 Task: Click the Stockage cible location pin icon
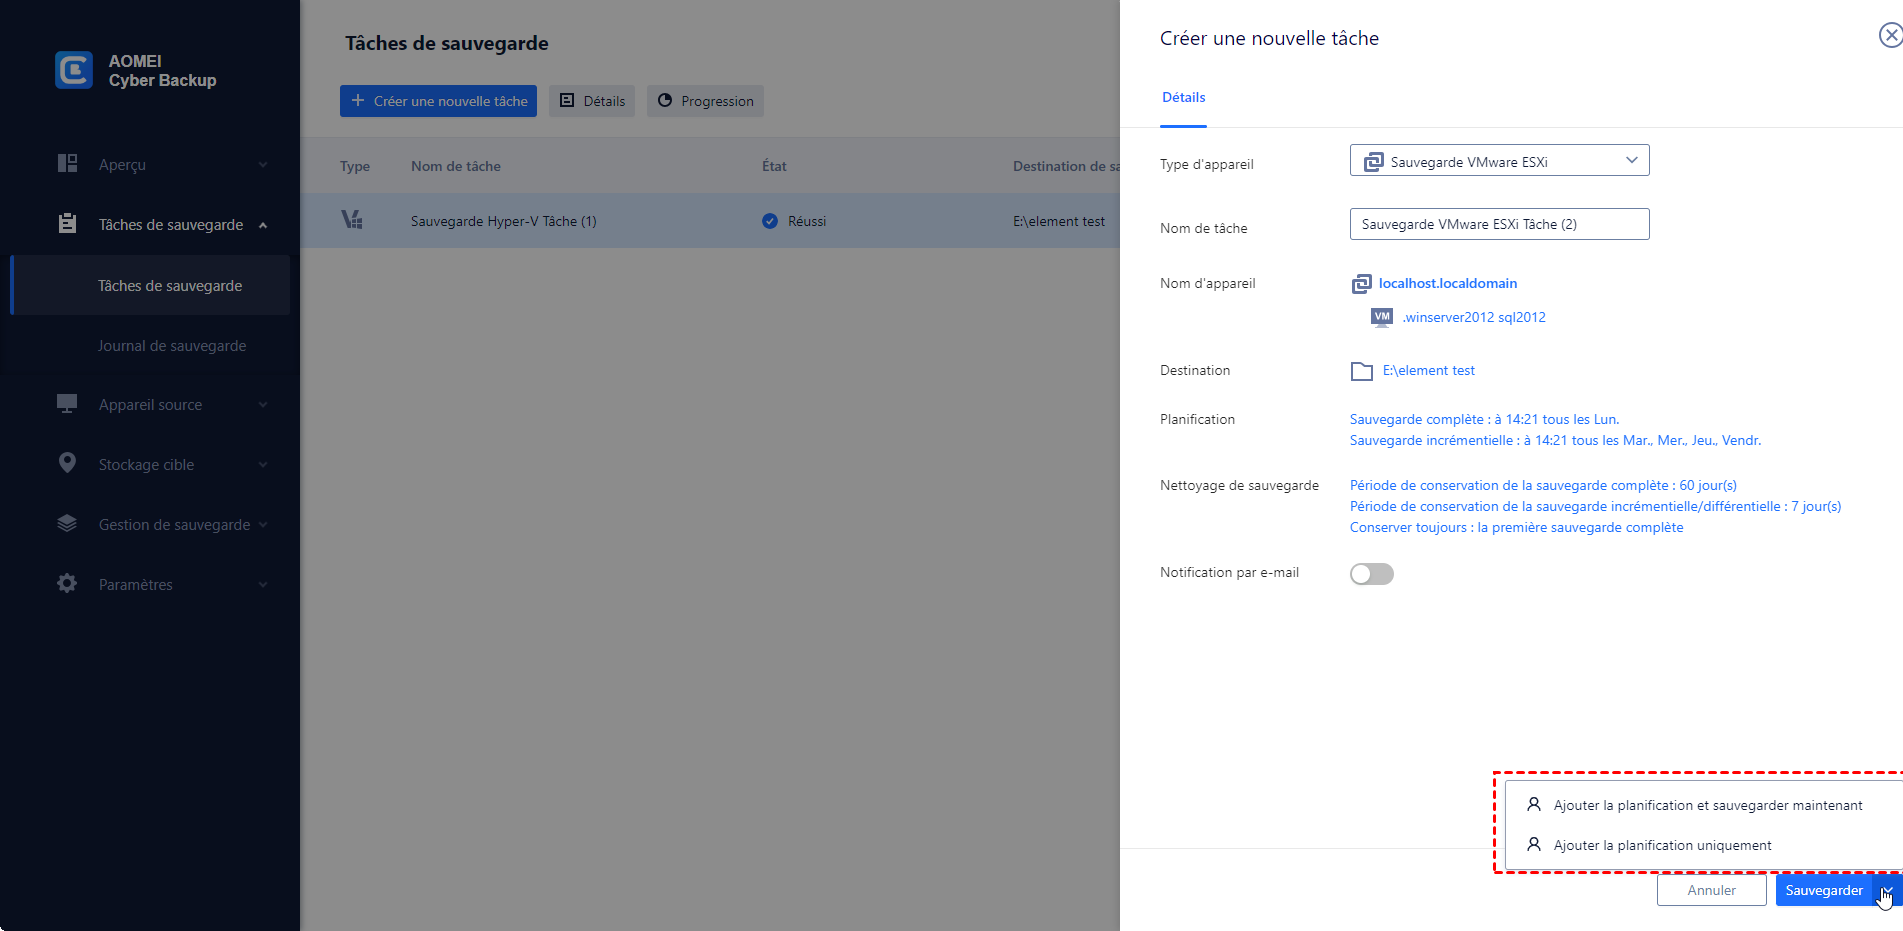[67, 463]
